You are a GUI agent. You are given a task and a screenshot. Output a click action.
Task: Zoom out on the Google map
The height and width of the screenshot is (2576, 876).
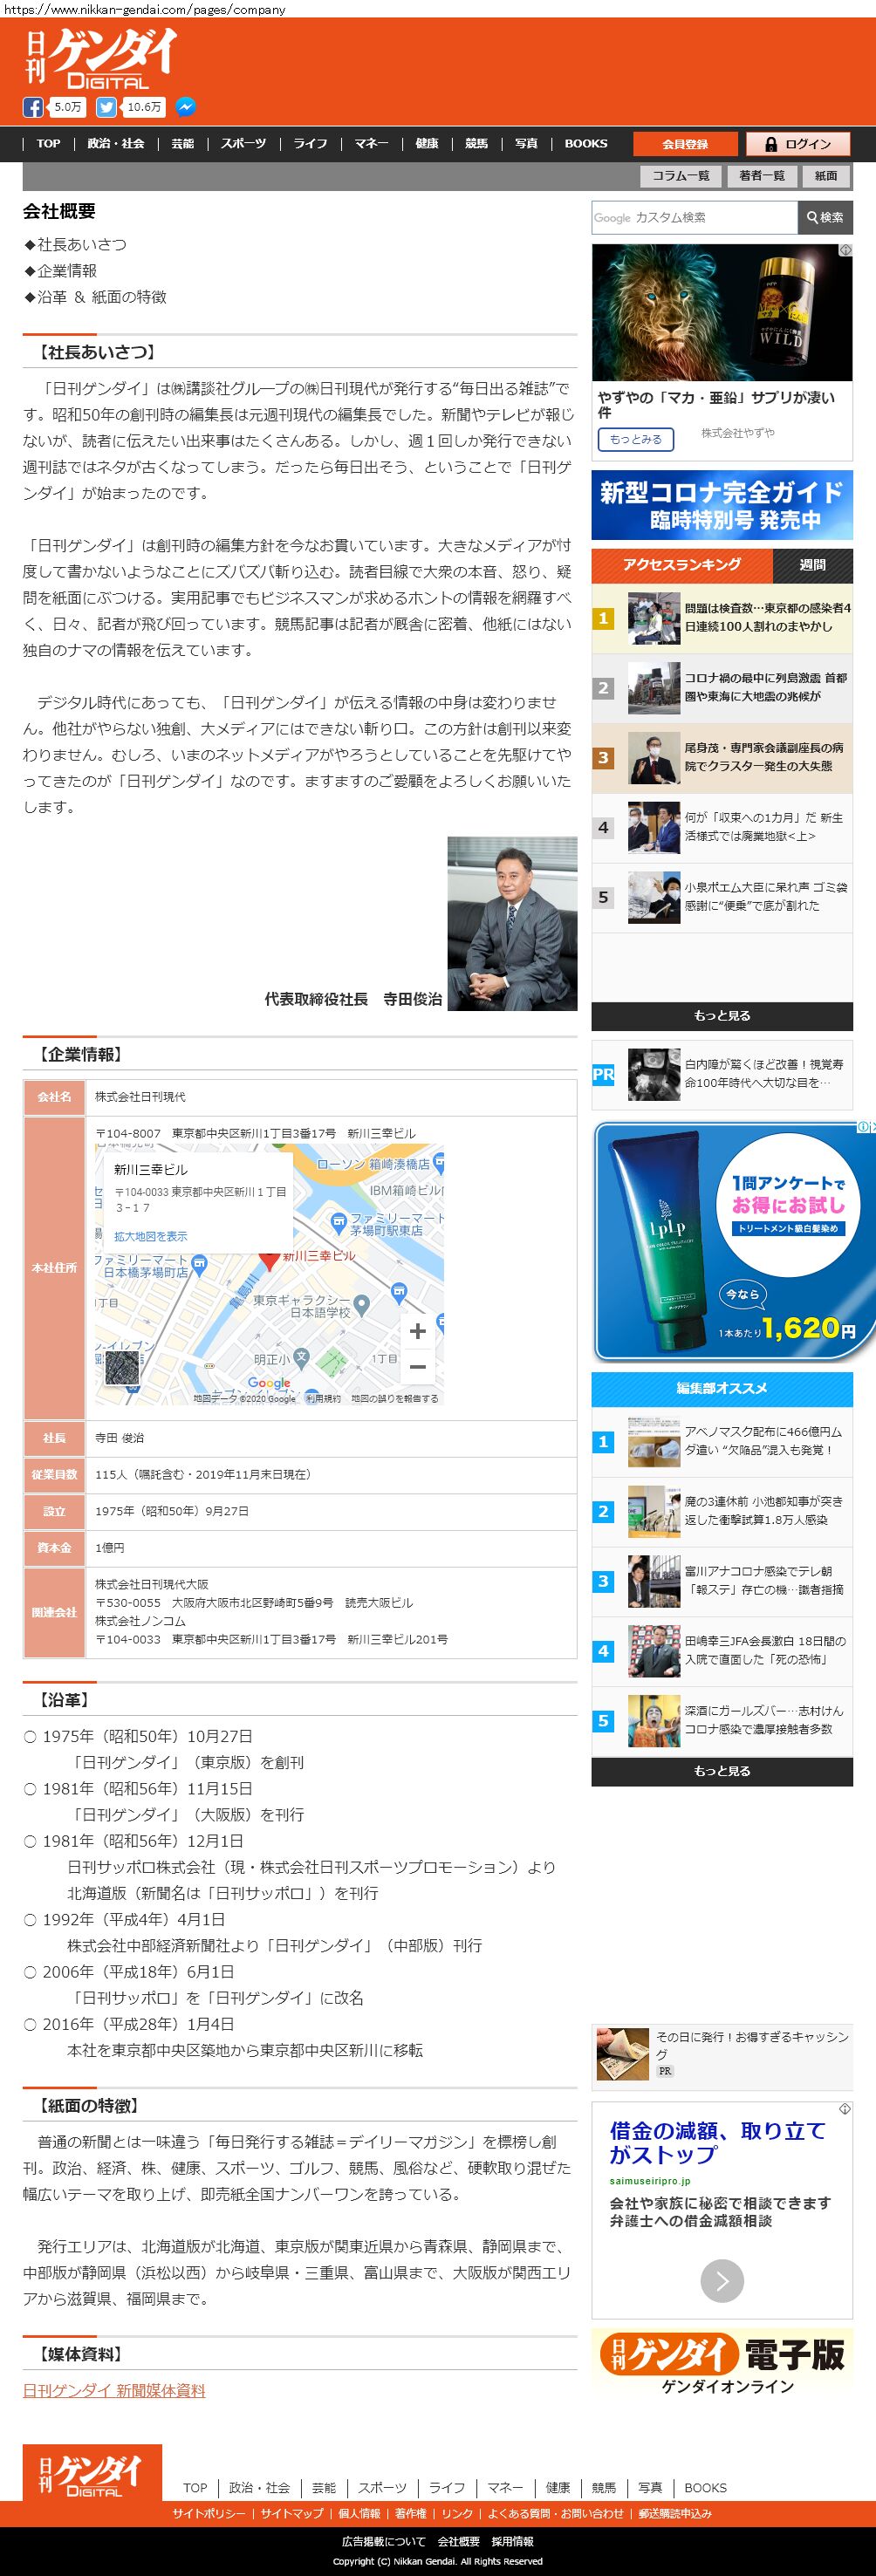point(418,1366)
